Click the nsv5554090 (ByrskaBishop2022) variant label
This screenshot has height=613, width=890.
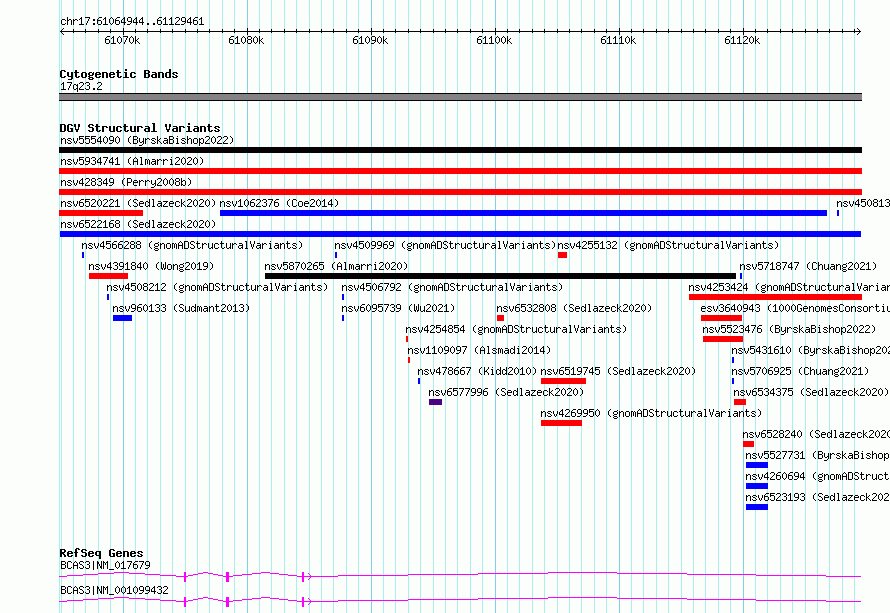147,140
